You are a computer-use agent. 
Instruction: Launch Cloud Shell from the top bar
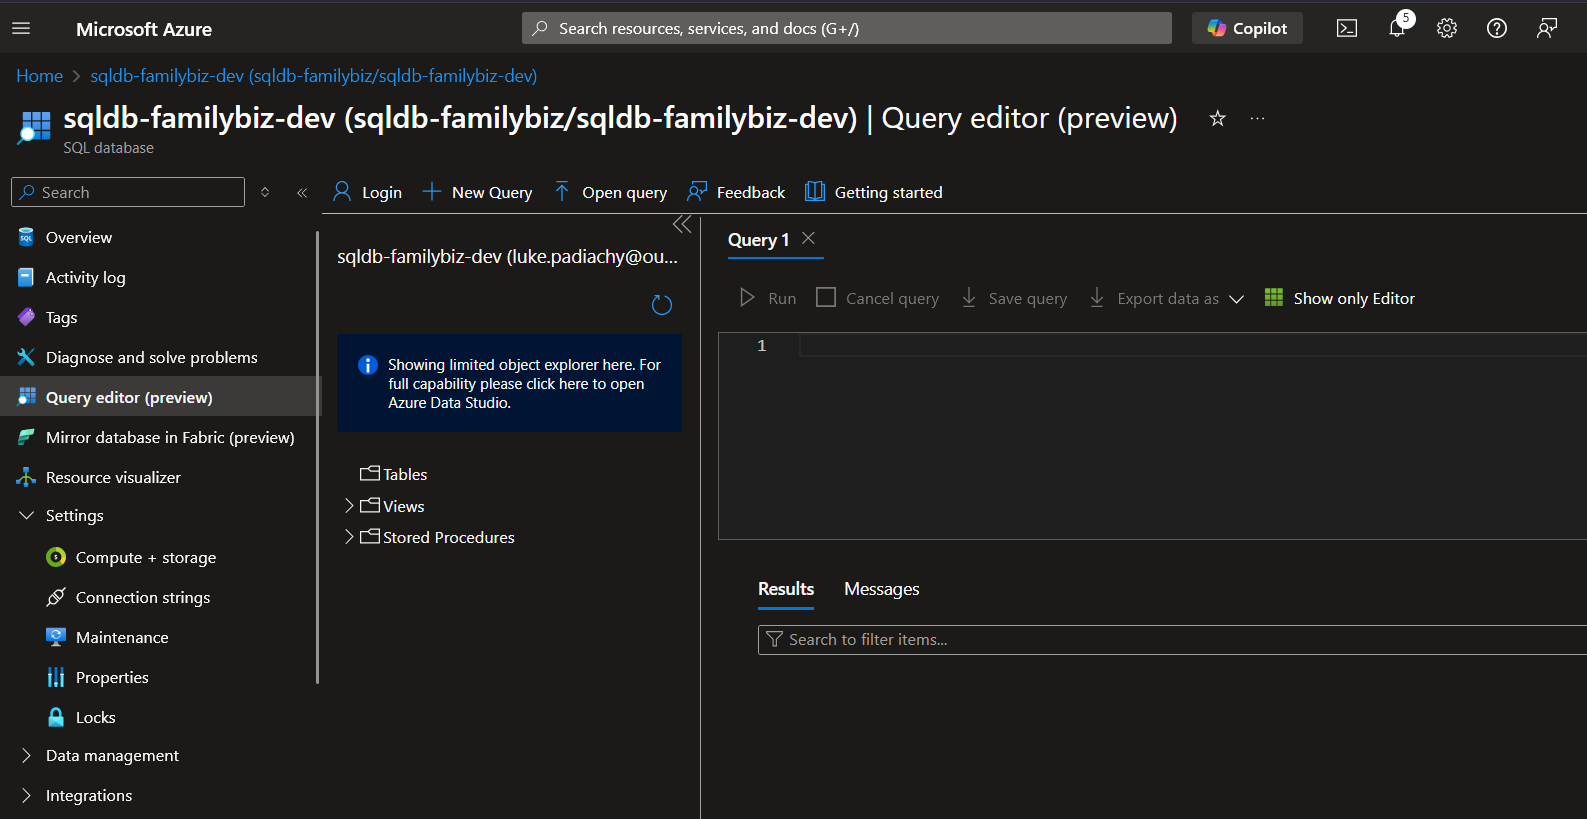pos(1347,29)
